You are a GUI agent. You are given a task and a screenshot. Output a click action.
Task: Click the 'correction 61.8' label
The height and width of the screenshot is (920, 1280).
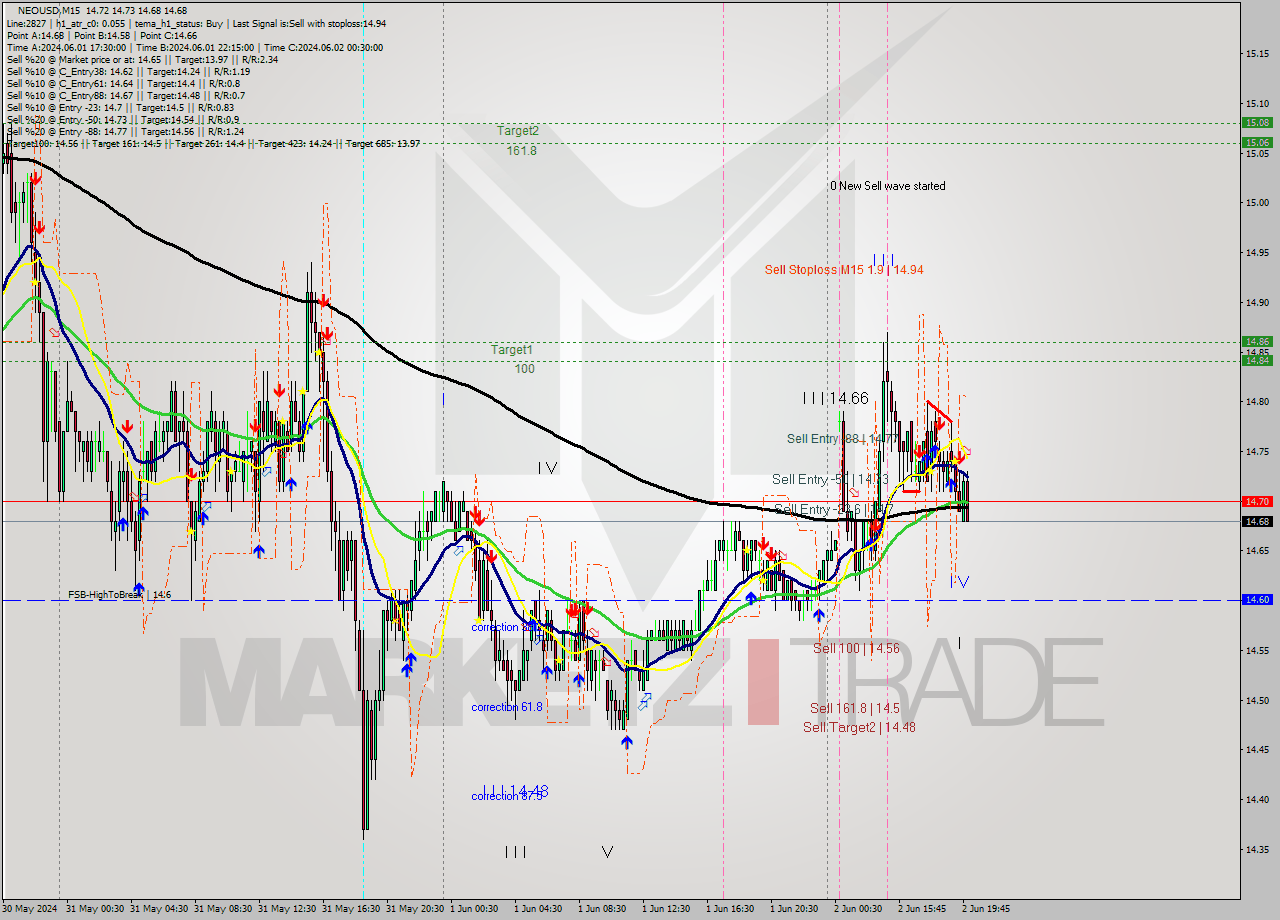tap(507, 707)
